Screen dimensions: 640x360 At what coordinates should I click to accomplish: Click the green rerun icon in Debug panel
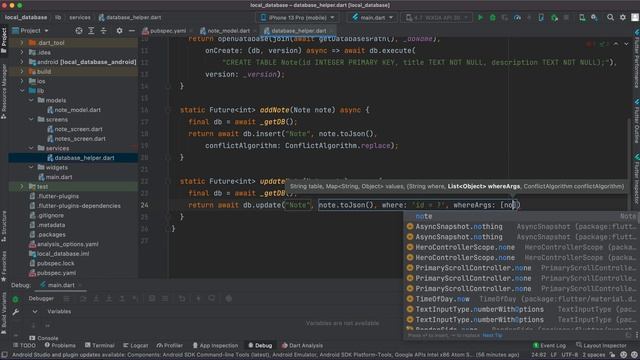16,299
